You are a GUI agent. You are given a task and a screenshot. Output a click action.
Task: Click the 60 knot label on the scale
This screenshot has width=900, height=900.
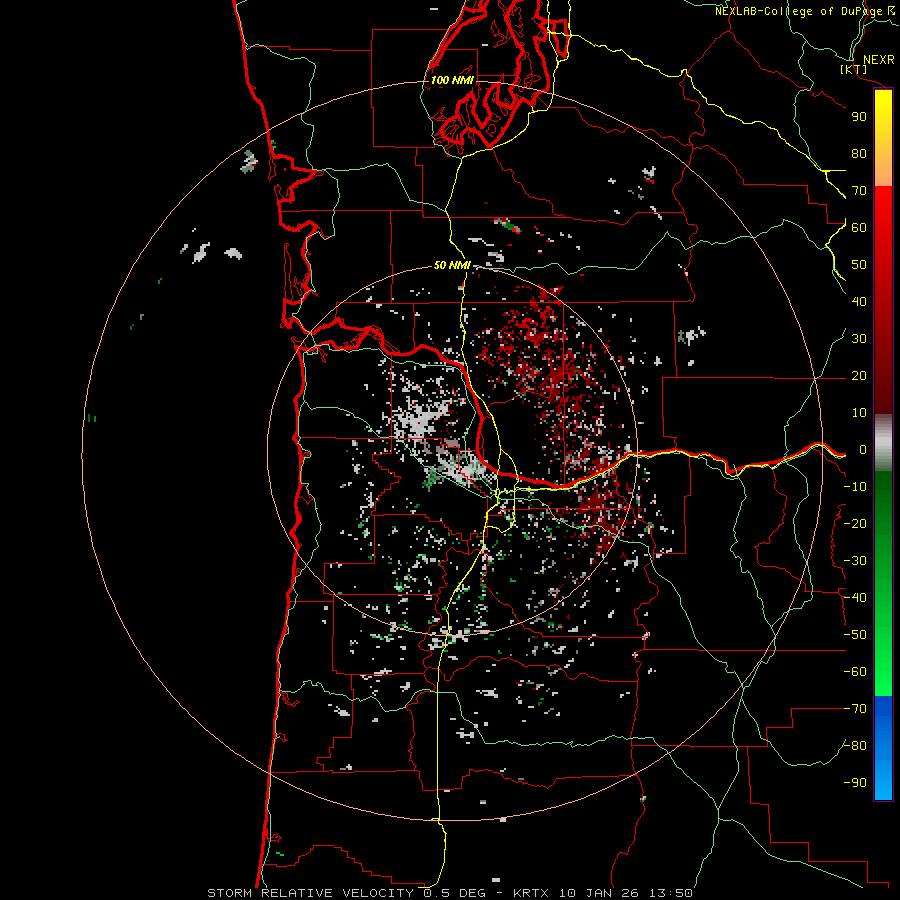[859, 227]
